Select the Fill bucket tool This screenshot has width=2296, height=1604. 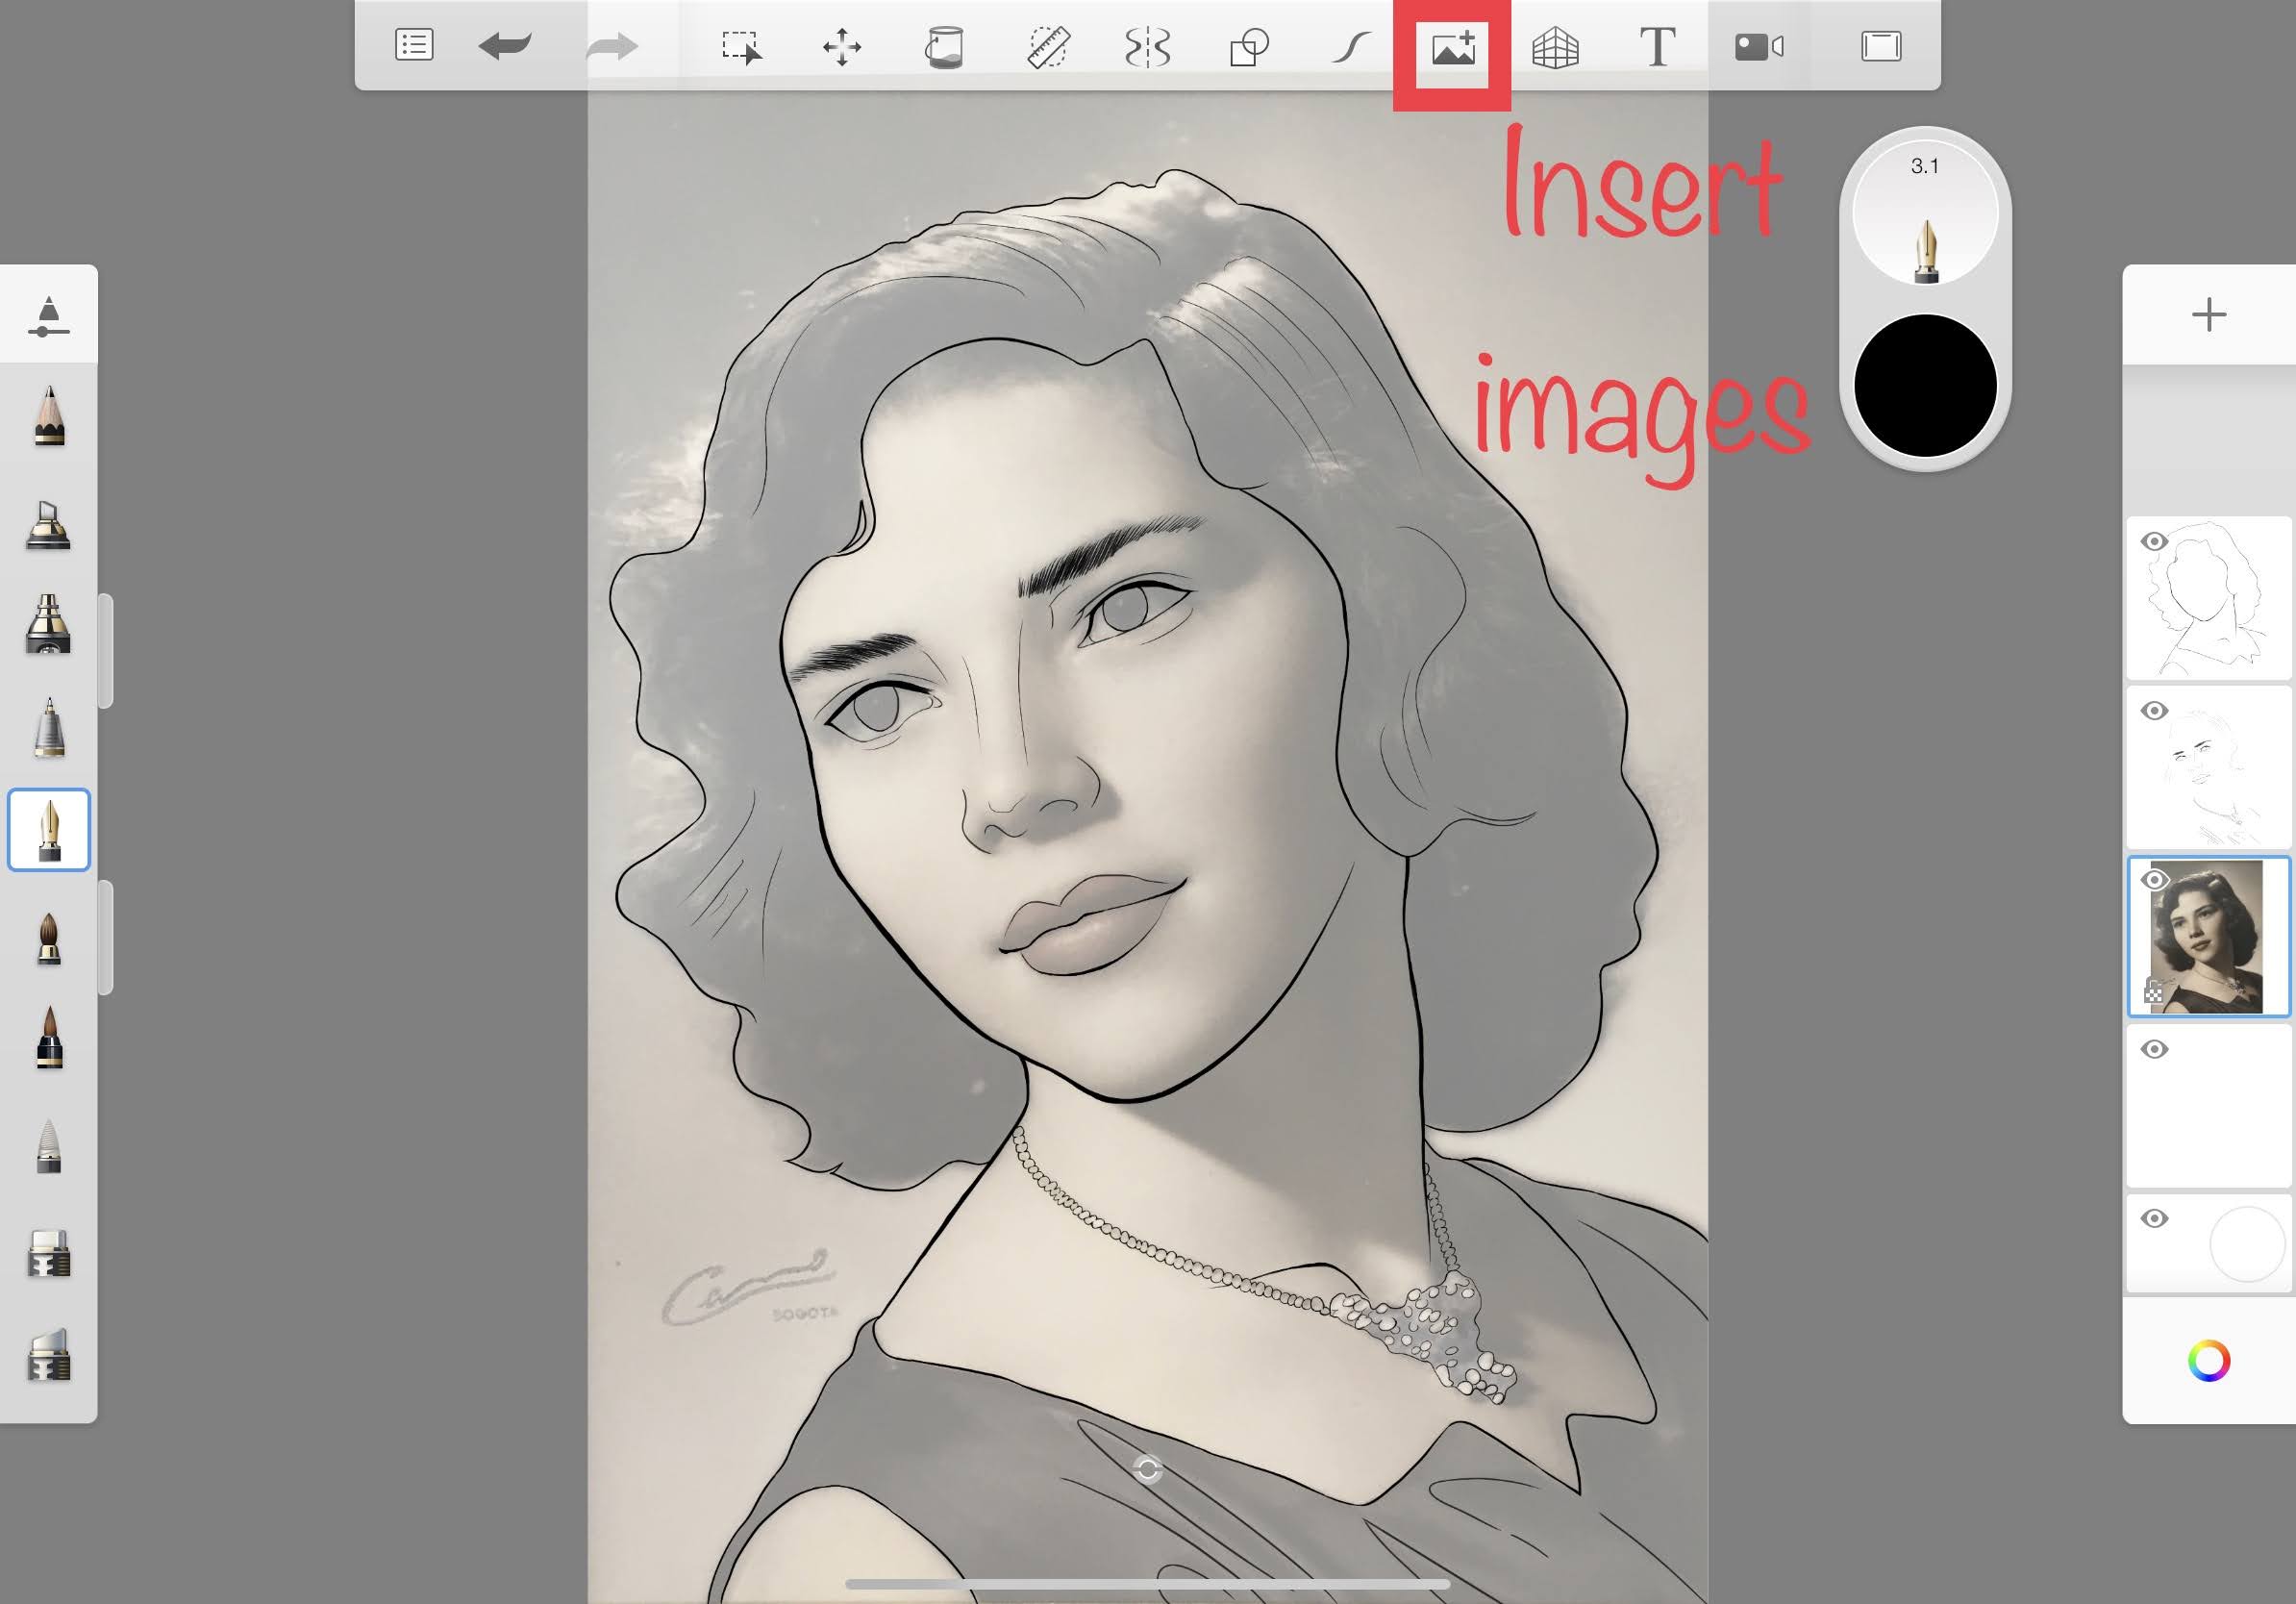pyautogui.click(x=945, y=45)
